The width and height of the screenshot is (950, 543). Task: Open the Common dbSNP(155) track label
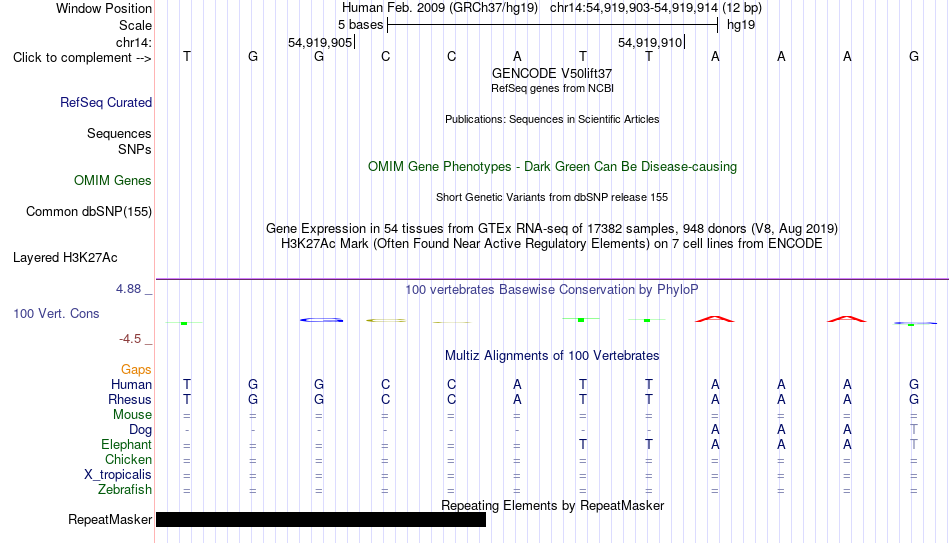click(x=89, y=212)
